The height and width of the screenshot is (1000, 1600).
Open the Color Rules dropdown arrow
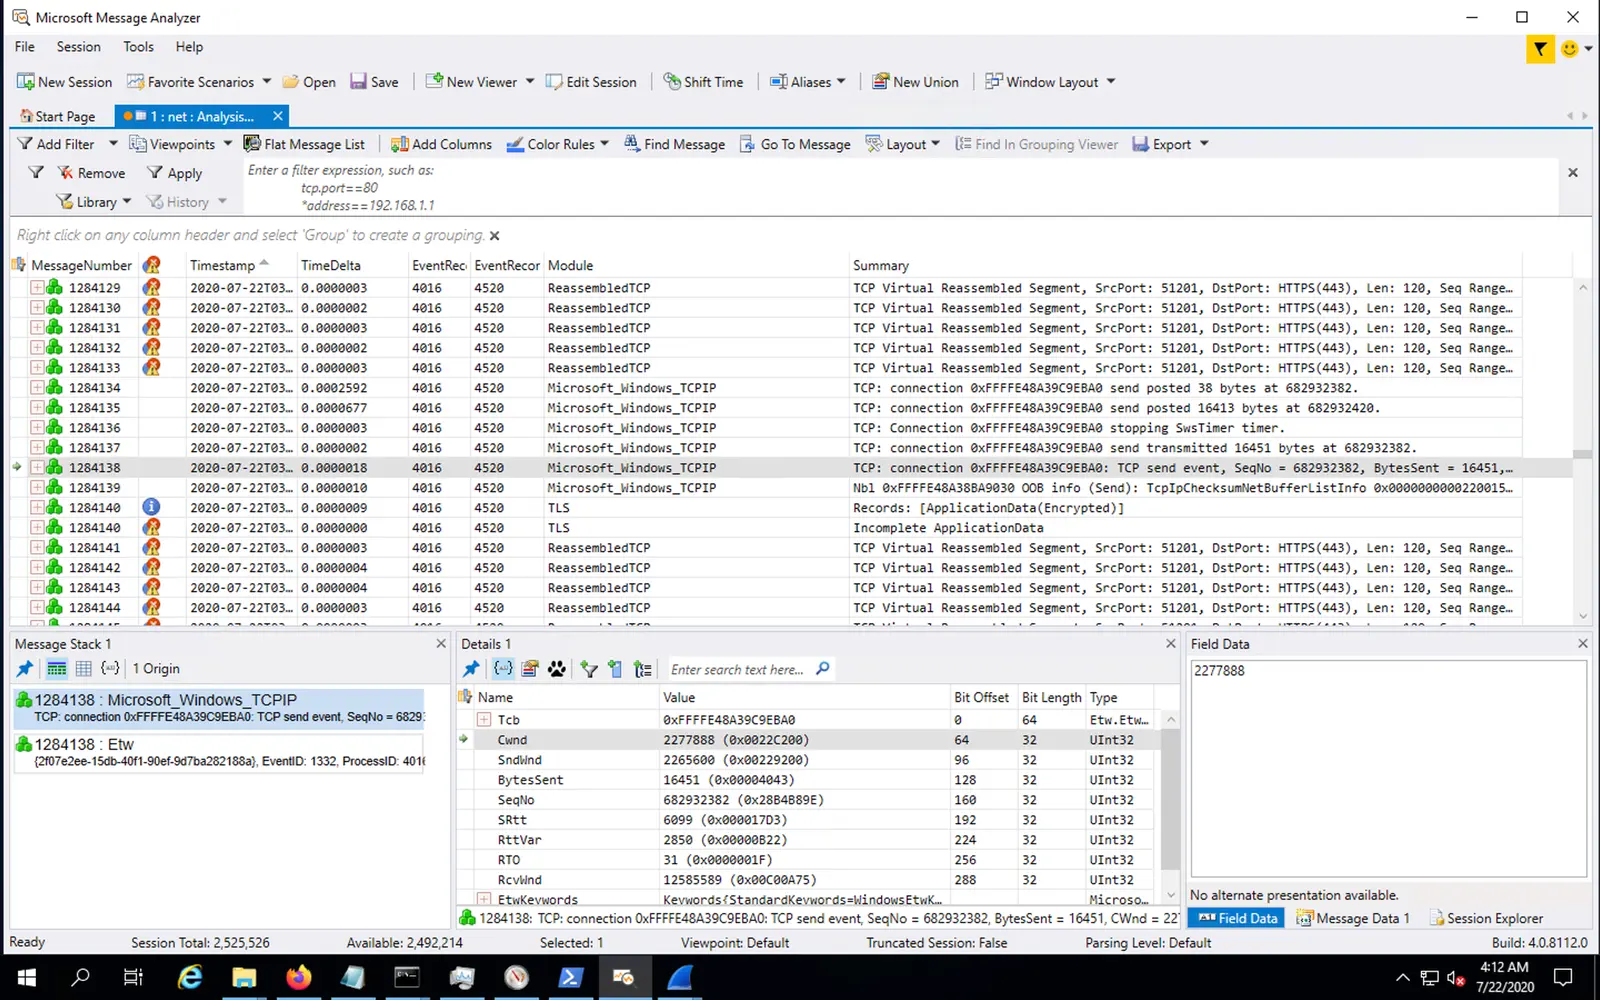pyautogui.click(x=604, y=144)
